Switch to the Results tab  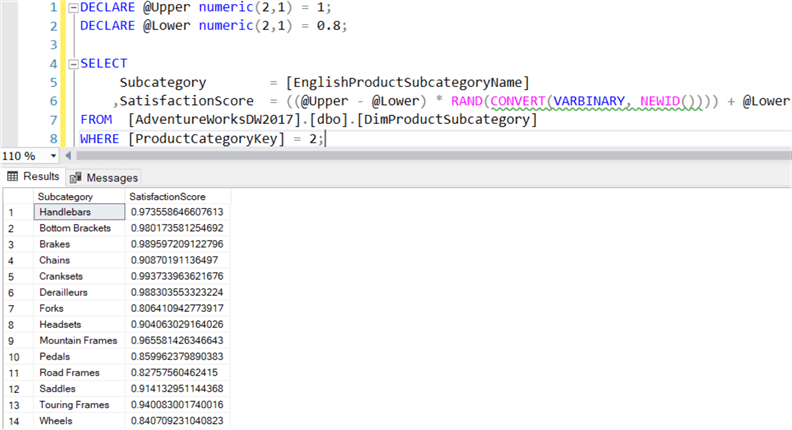[x=33, y=176]
